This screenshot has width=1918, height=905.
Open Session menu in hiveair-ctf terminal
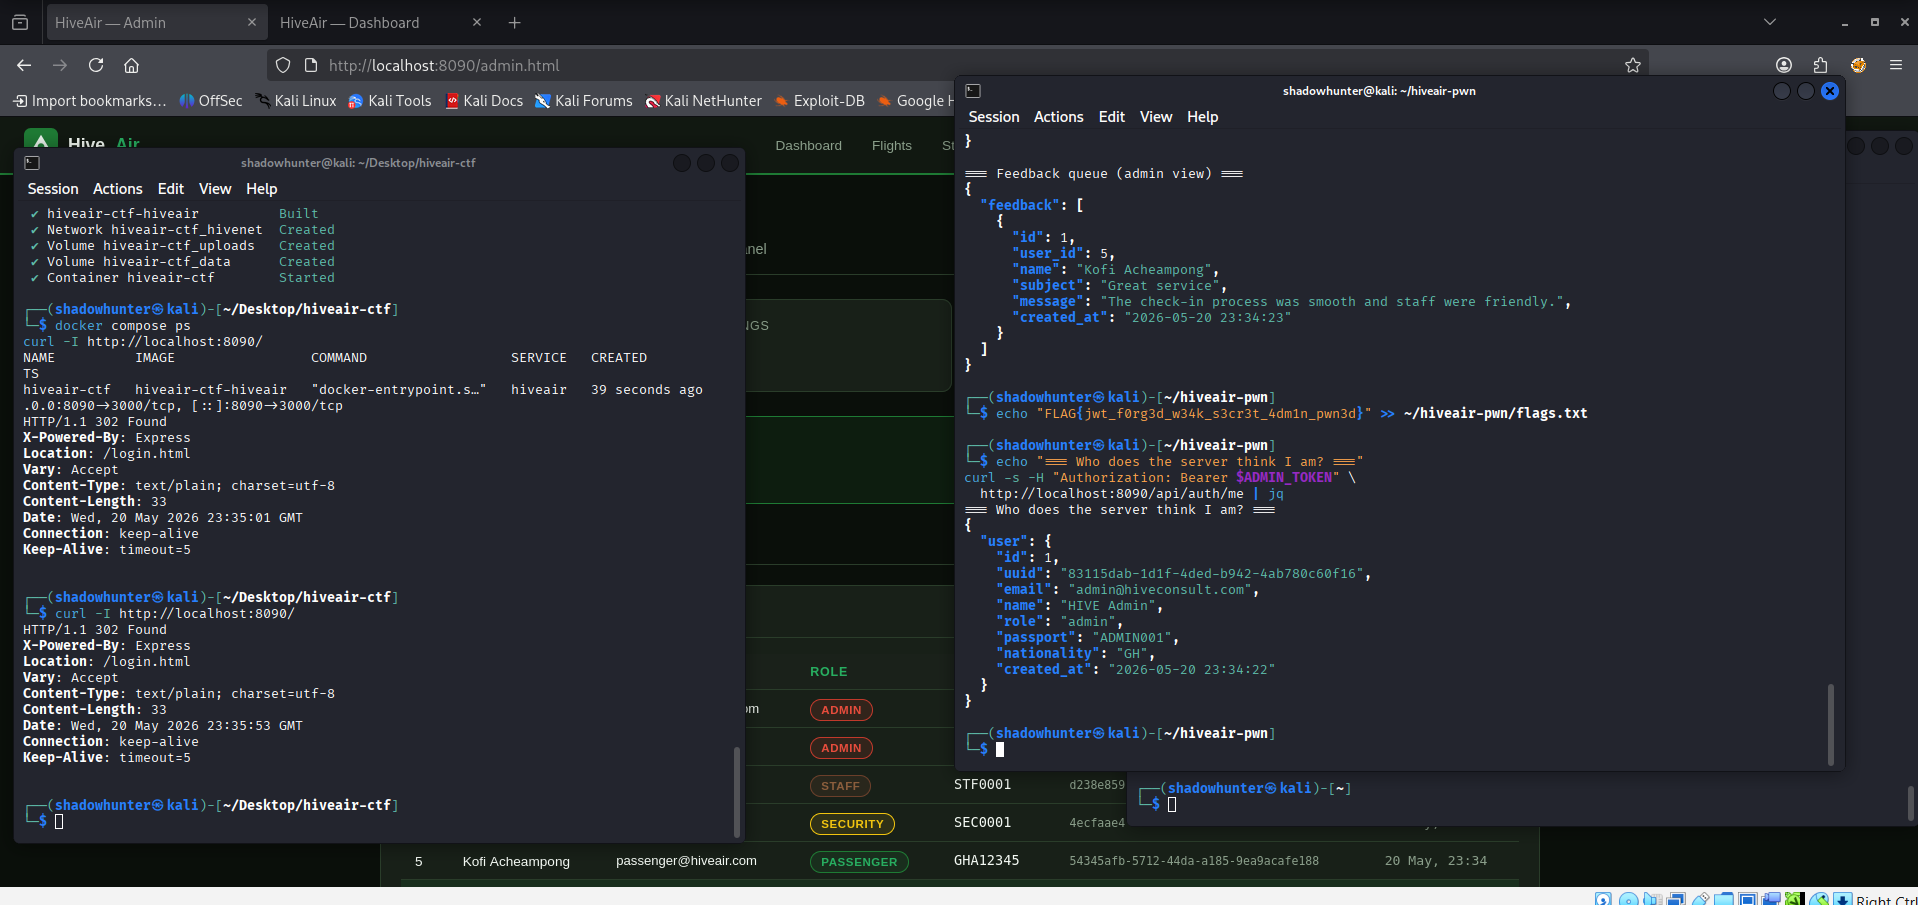pos(53,189)
